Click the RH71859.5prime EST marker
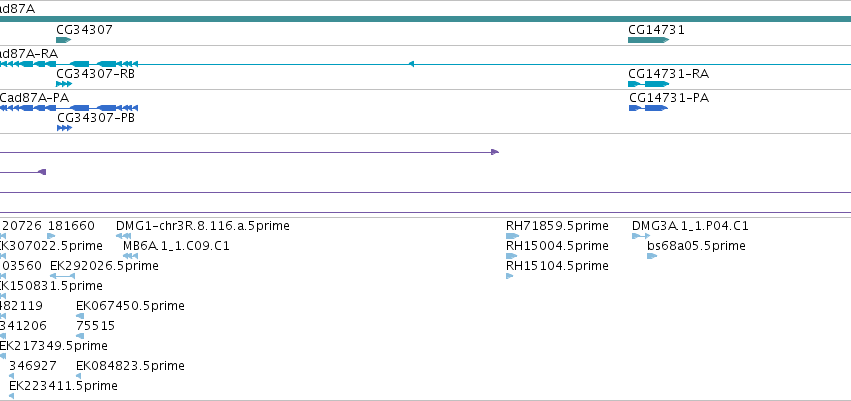This screenshot has width=851, height=401. [x=513, y=236]
